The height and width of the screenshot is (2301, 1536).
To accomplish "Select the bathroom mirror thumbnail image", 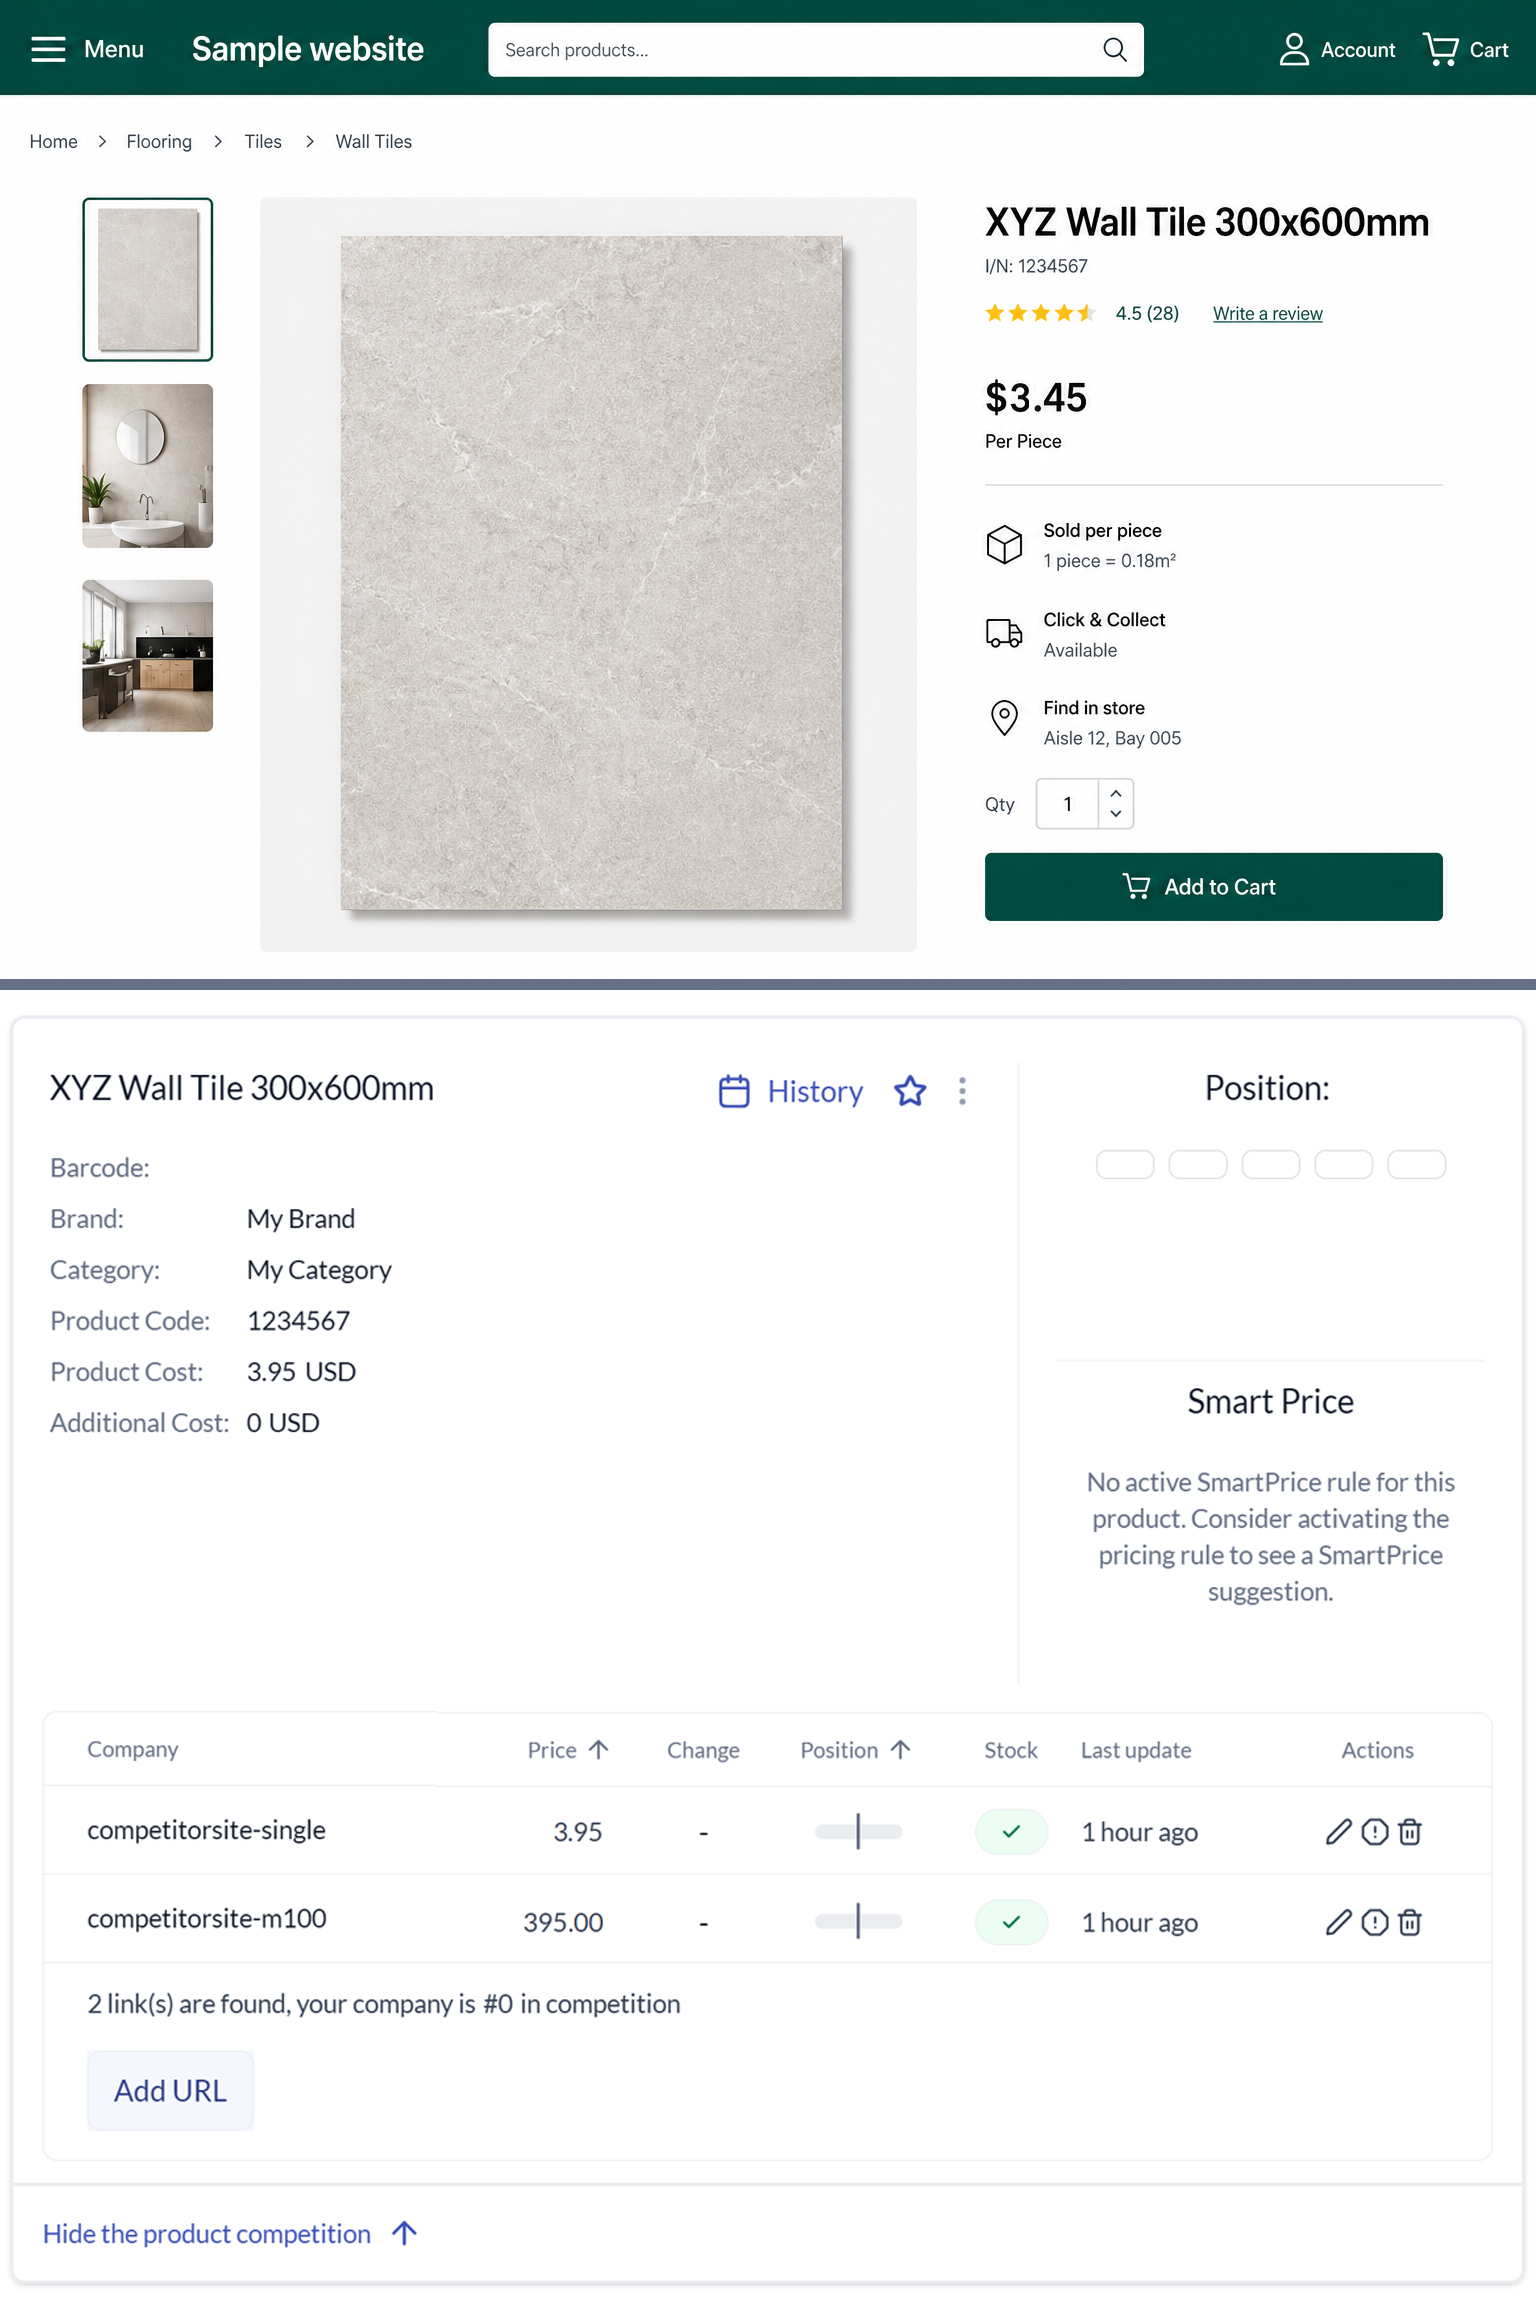I will tap(148, 466).
